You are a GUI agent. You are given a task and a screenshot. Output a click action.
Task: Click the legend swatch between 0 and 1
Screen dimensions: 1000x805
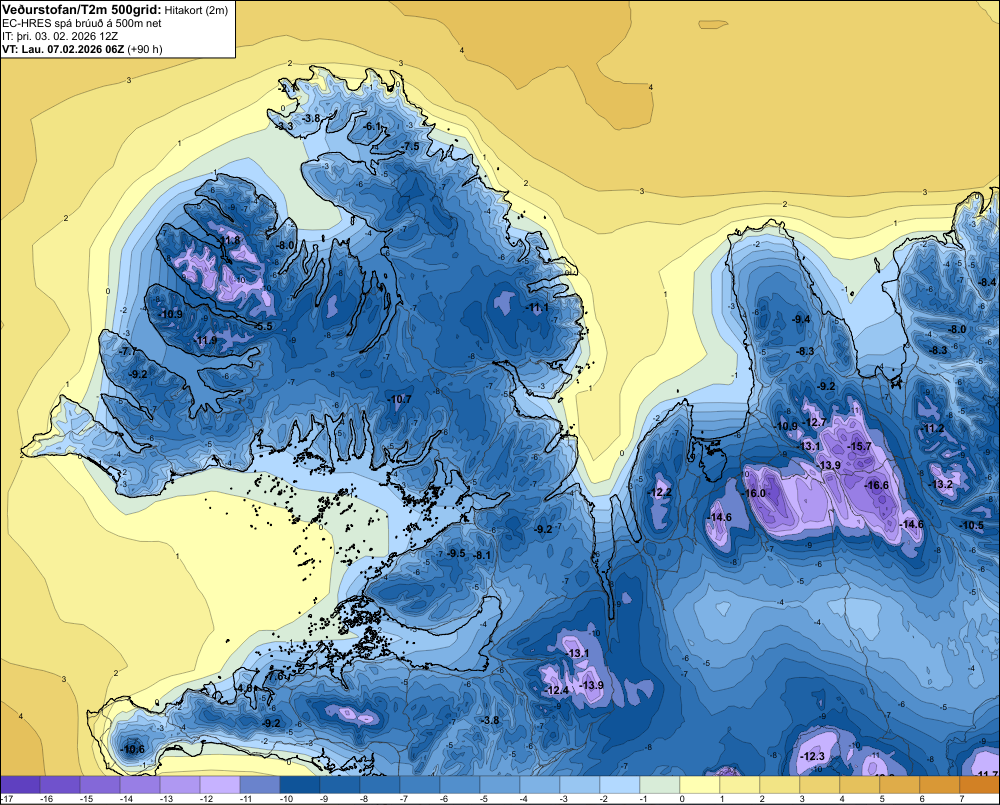[700, 785]
